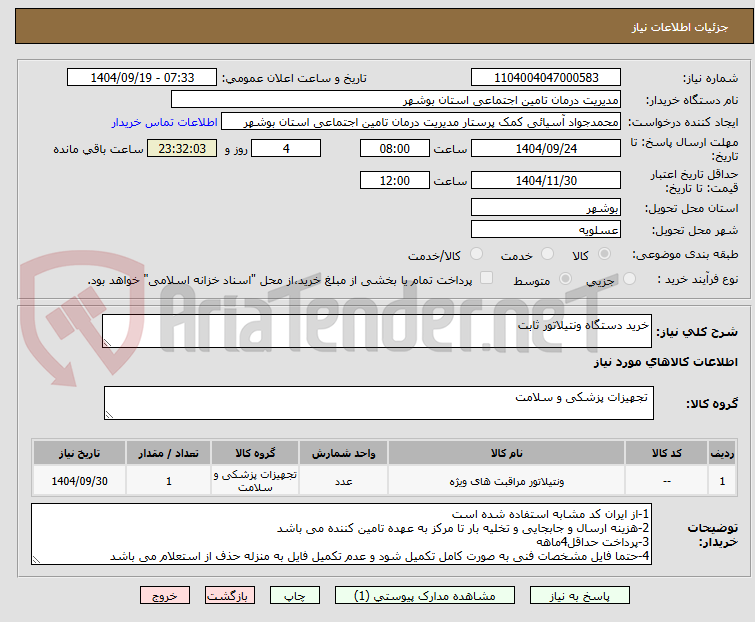
Task: Click the جزئیات اطلاعات نیاز header title
Action: click(679, 27)
